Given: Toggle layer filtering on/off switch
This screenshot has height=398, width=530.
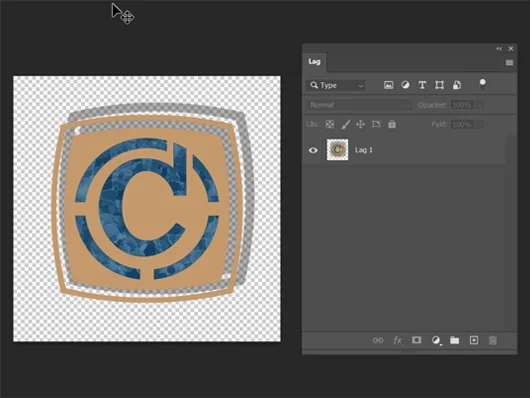Looking at the screenshot, I should tap(482, 84).
